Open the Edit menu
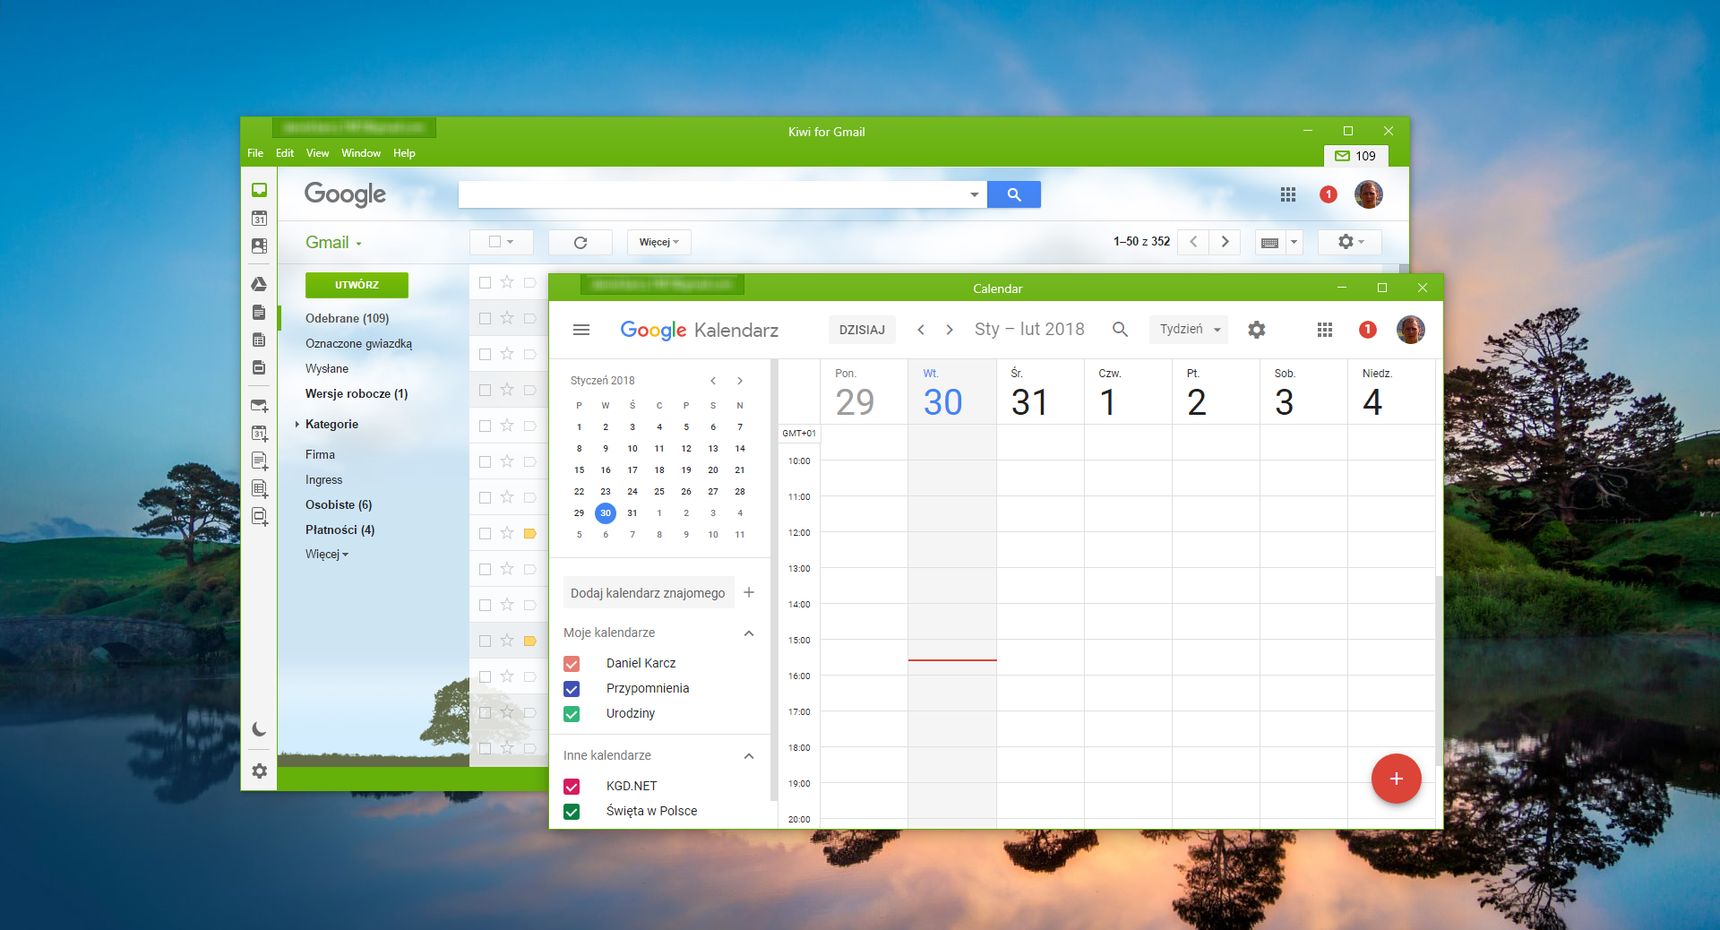This screenshot has height=930, width=1720. 285,153
